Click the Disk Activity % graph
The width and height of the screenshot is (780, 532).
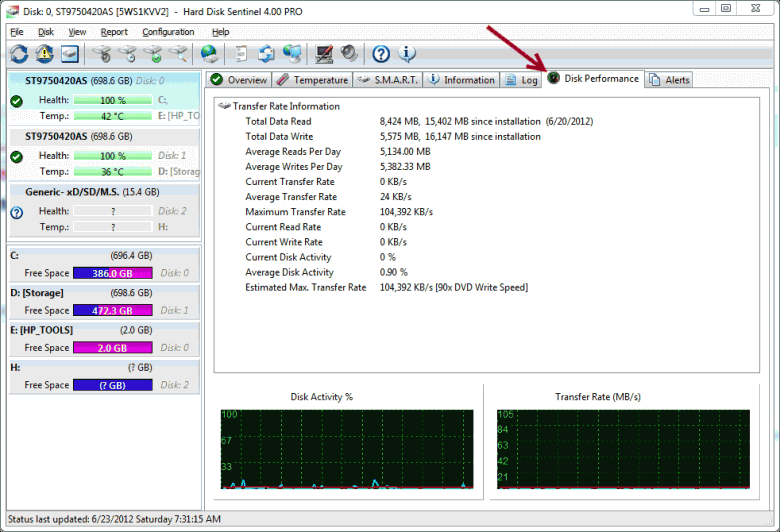[347, 449]
